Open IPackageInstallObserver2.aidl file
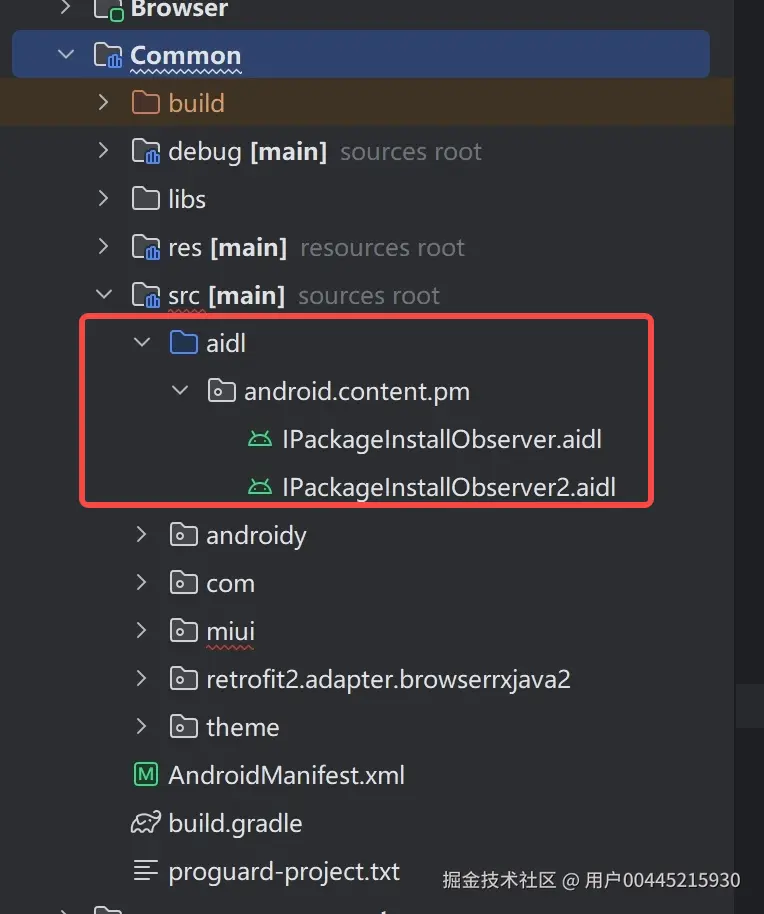This screenshot has width=764, height=914. (448, 488)
